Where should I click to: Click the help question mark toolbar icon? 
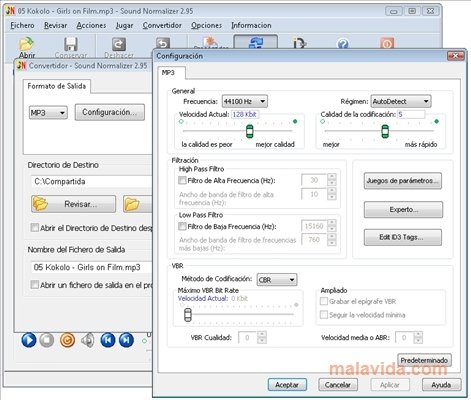pyautogui.click(x=343, y=43)
